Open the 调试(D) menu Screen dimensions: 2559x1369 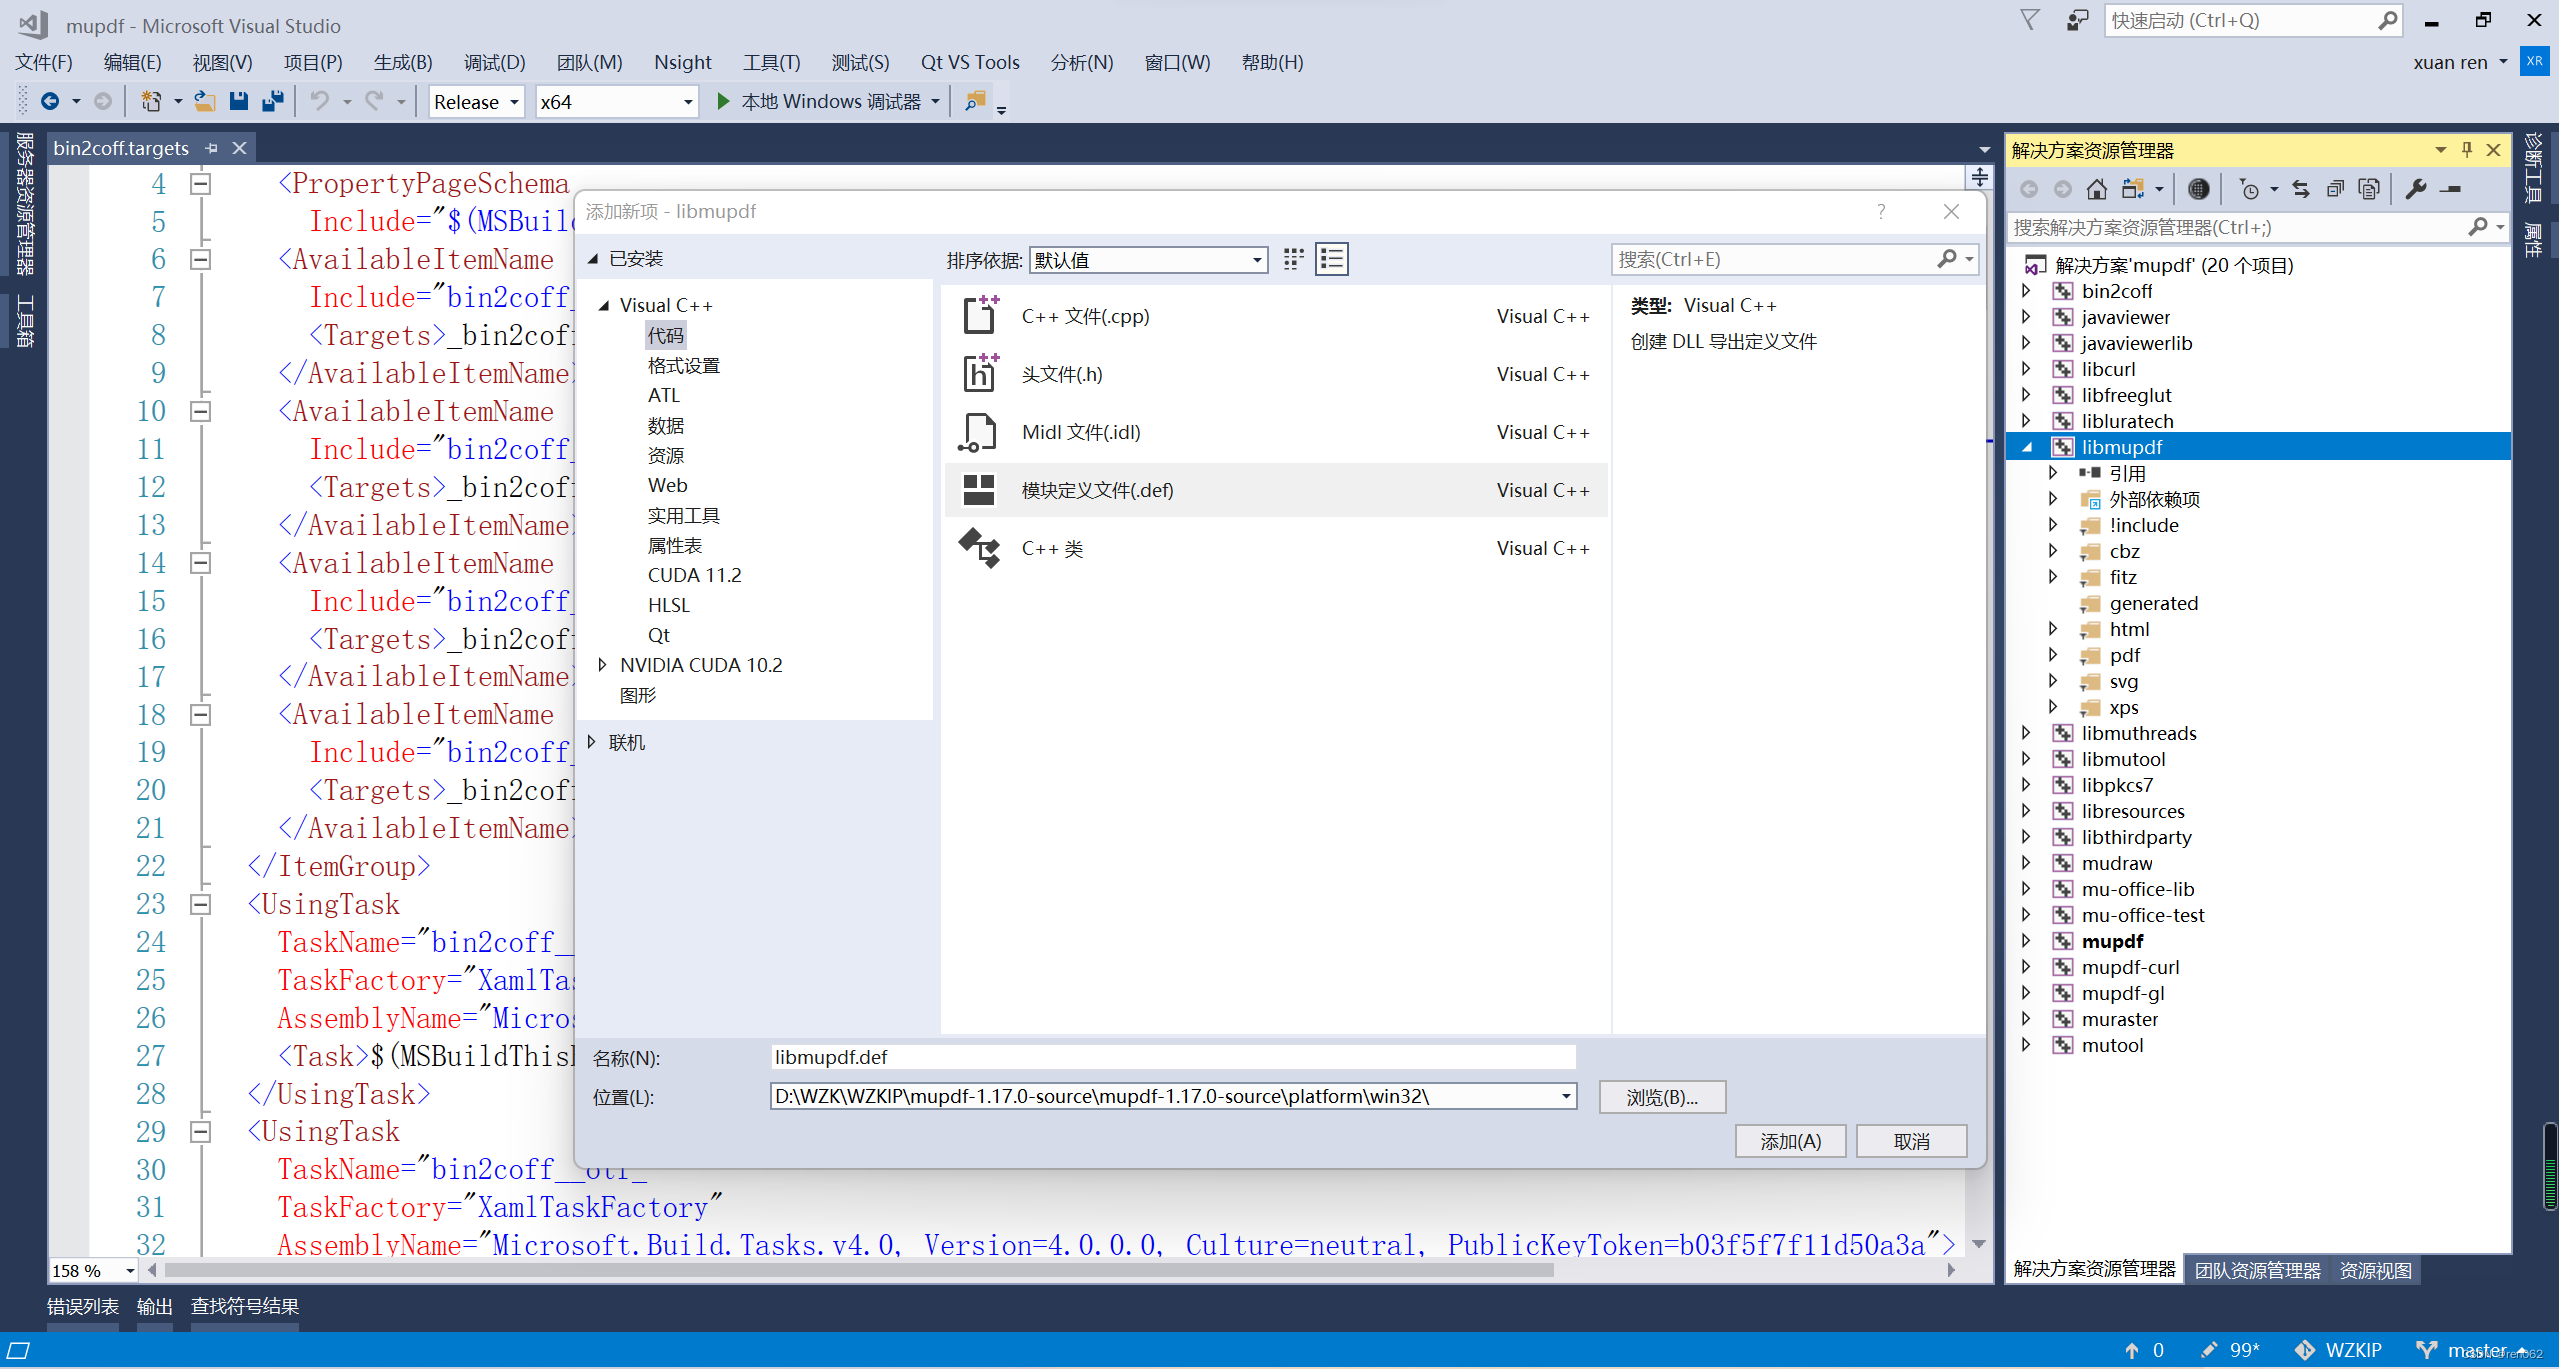[494, 62]
